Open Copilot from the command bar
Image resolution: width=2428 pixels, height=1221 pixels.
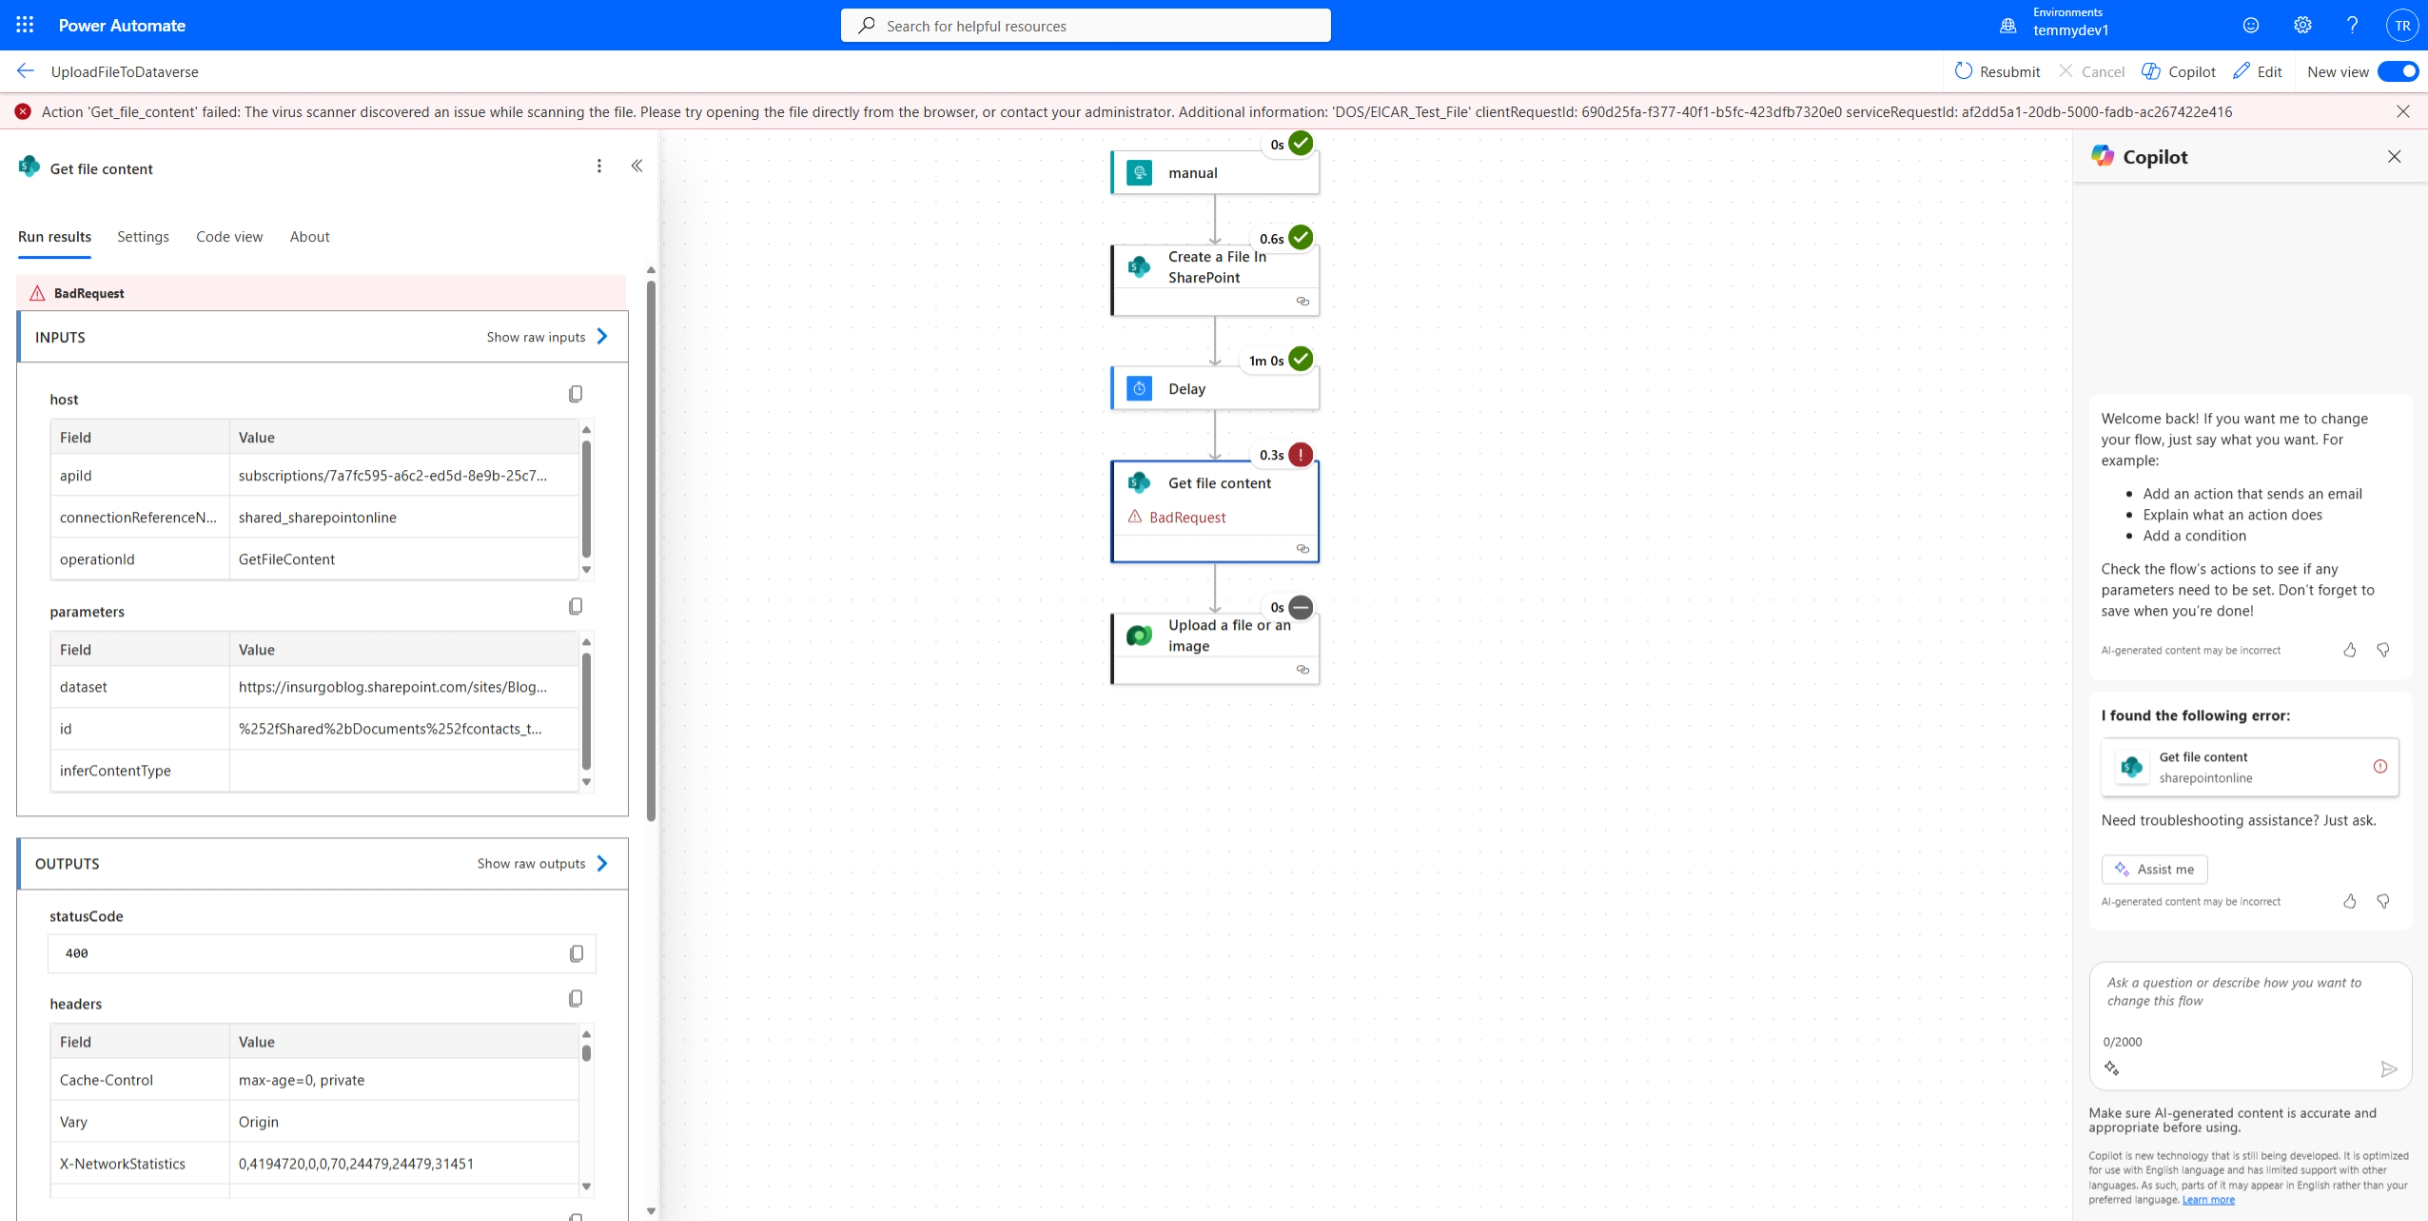(2178, 71)
